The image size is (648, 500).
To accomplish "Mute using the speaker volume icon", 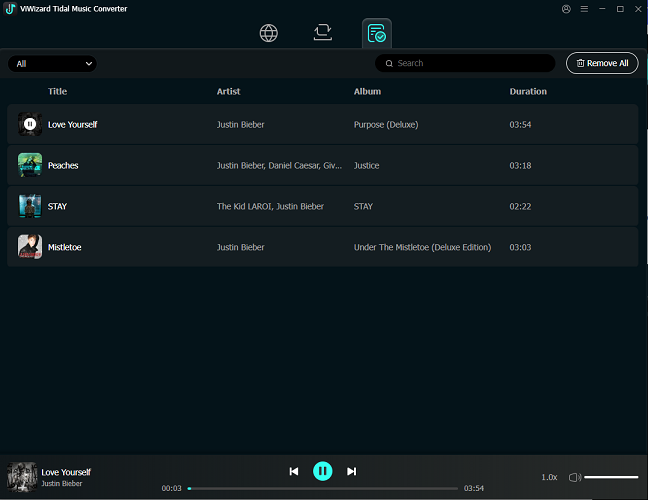I will coord(575,477).
